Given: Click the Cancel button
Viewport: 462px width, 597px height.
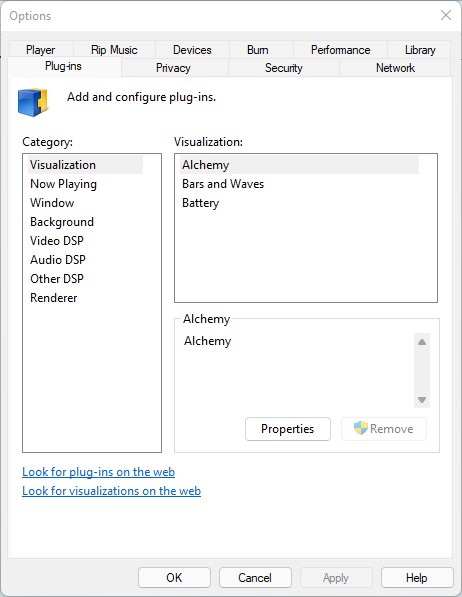Looking at the screenshot, I should 255,578.
